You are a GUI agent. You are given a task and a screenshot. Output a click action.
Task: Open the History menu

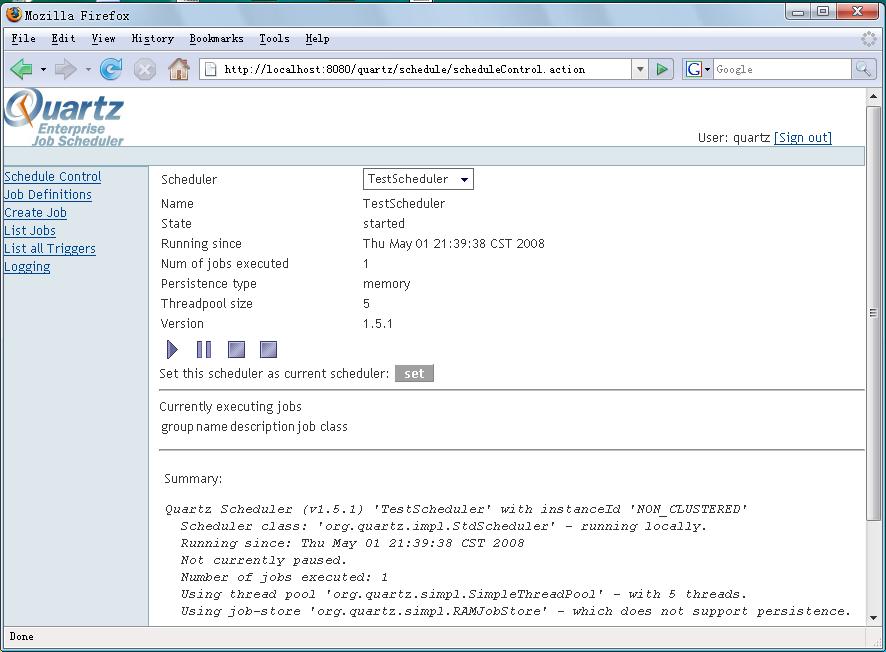tap(153, 38)
